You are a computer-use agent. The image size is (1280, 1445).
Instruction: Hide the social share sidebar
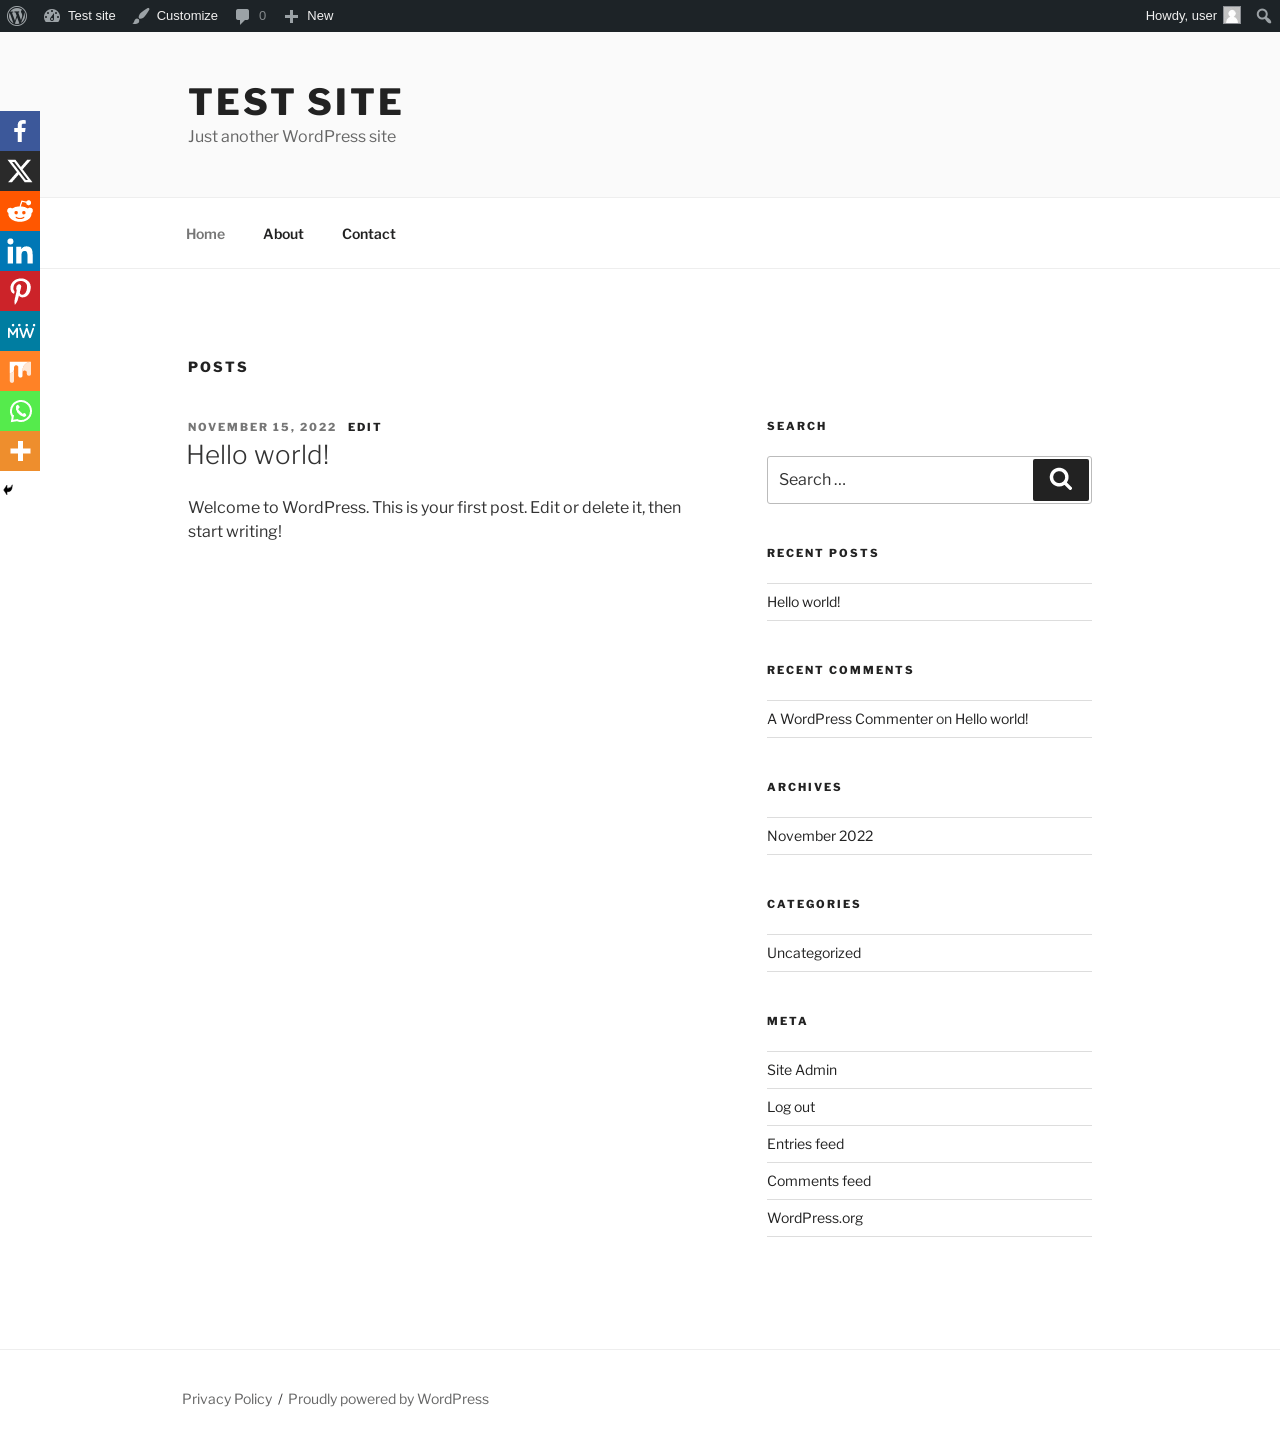tap(8, 490)
